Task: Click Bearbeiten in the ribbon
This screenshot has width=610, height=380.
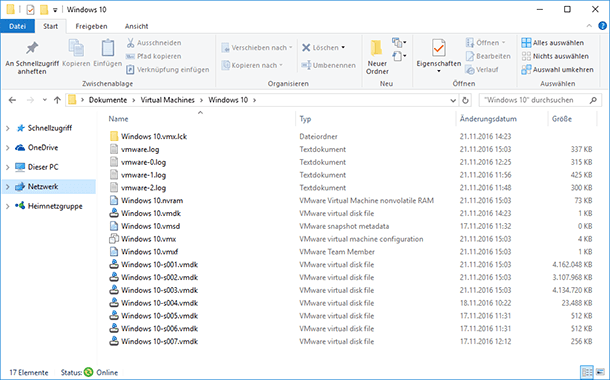Action: pyautogui.click(x=488, y=56)
